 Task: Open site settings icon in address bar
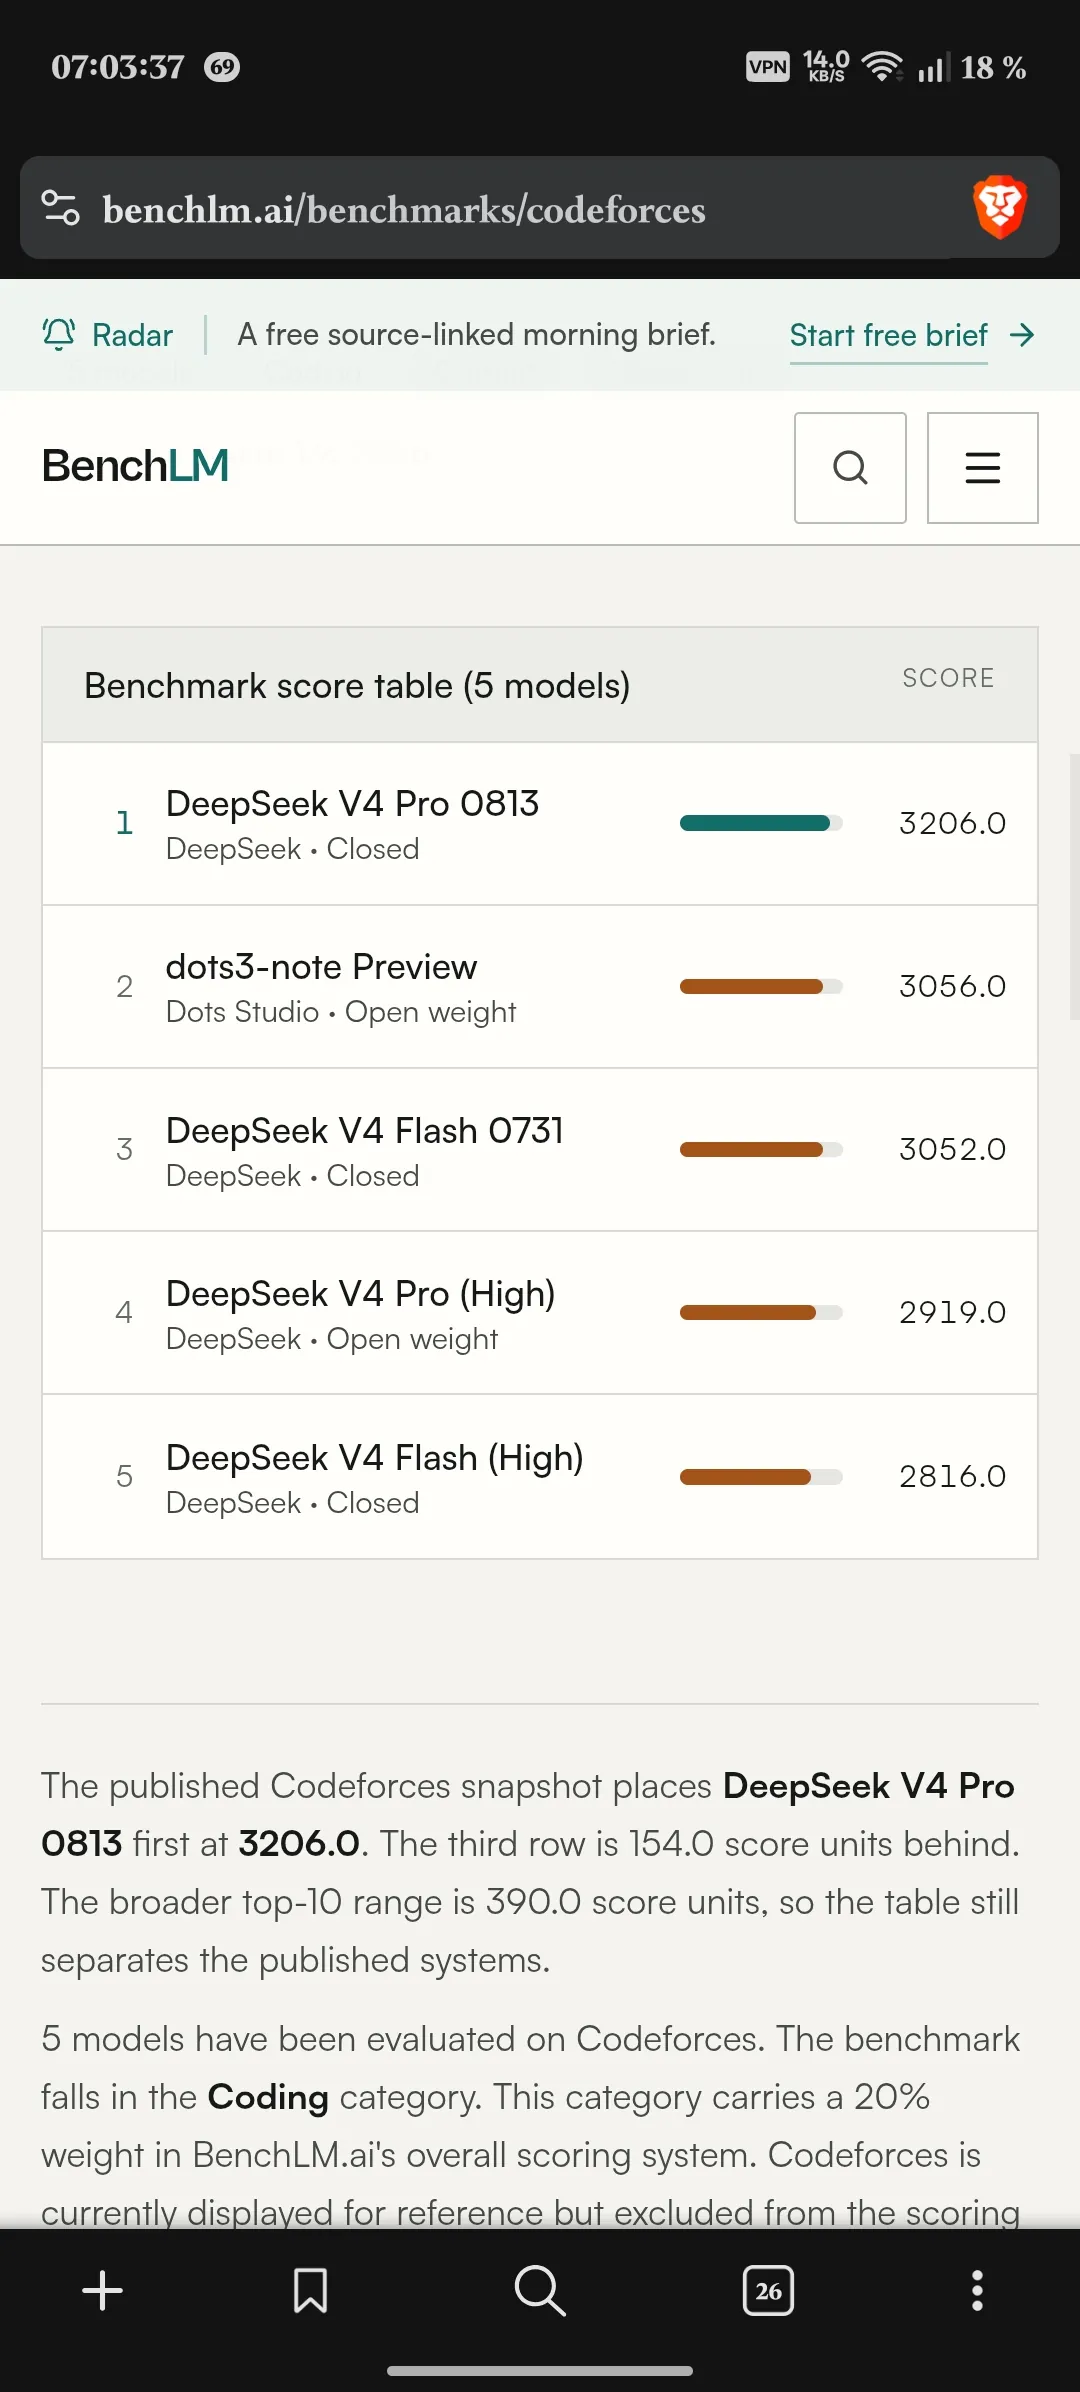[x=60, y=208]
